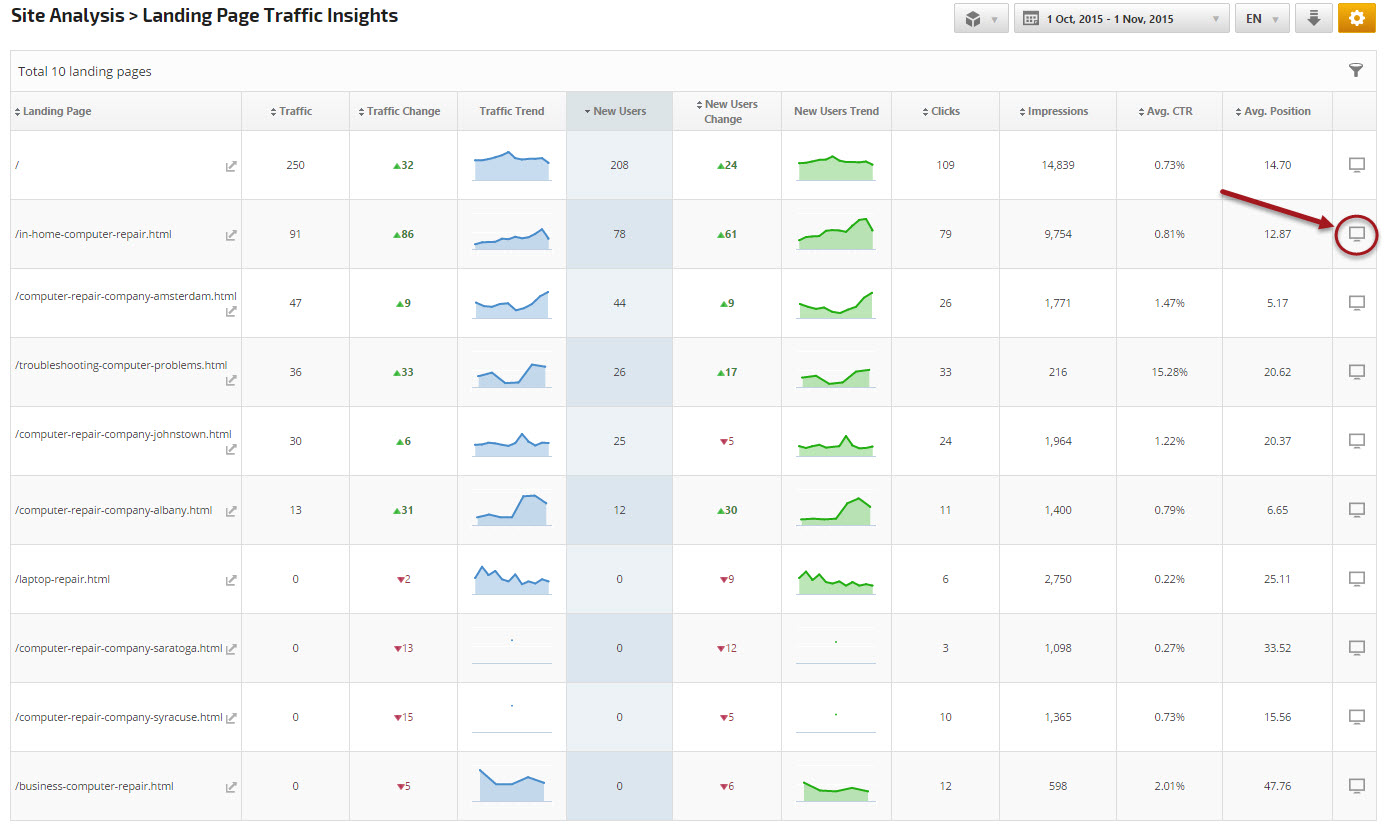The width and height of the screenshot is (1387, 828).
Task: Open the cube icon project dropdown
Action: click(x=981, y=18)
